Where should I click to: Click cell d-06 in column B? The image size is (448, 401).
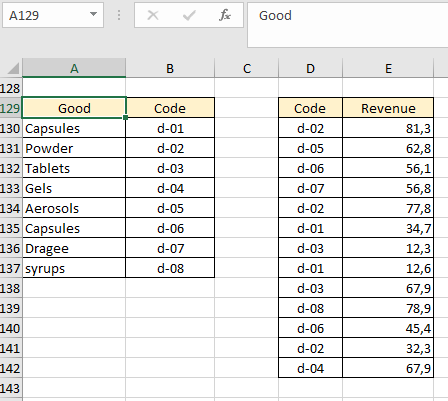tap(170, 228)
